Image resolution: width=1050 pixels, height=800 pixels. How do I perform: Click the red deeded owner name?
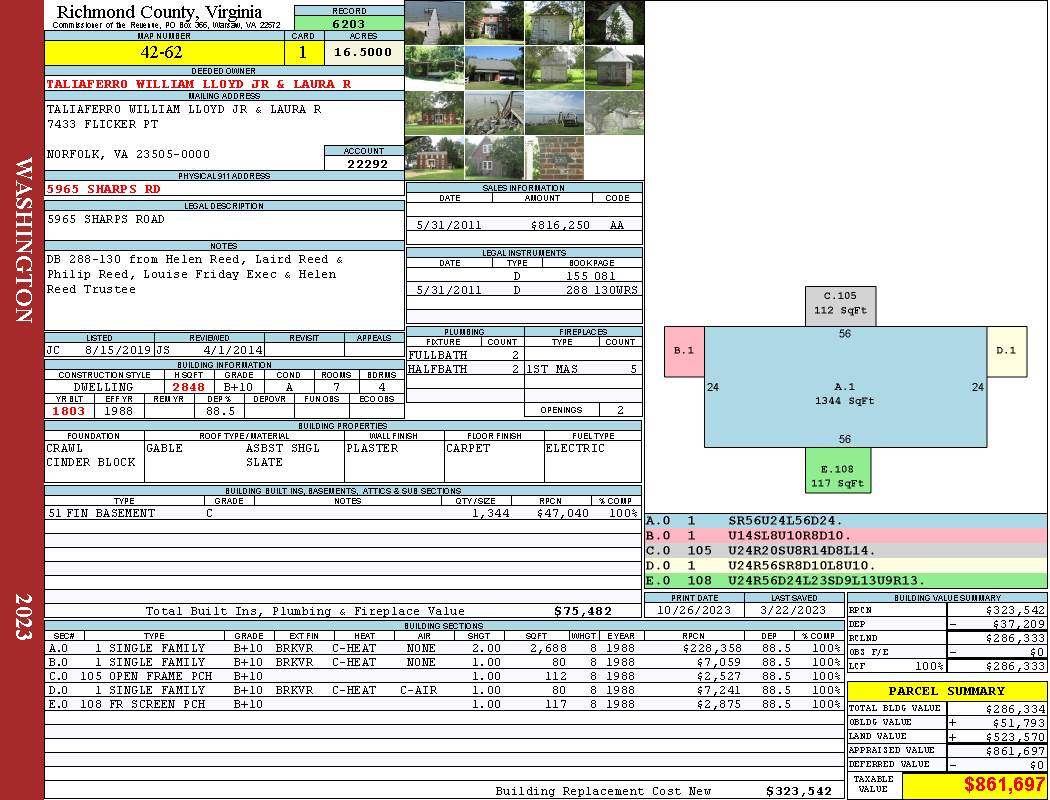pyautogui.click(x=199, y=84)
